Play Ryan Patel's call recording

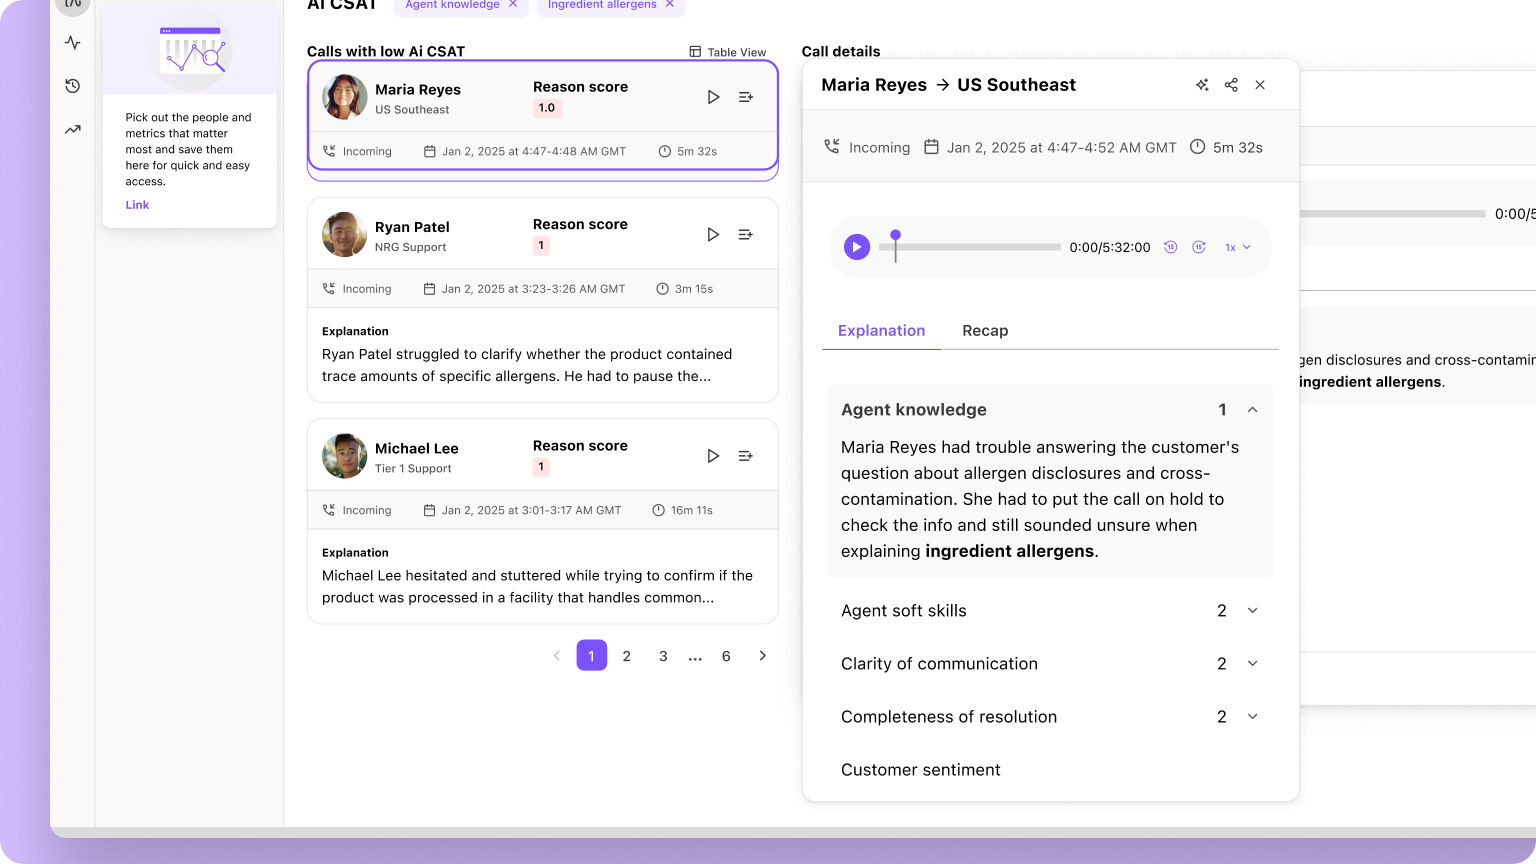(x=713, y=233)
